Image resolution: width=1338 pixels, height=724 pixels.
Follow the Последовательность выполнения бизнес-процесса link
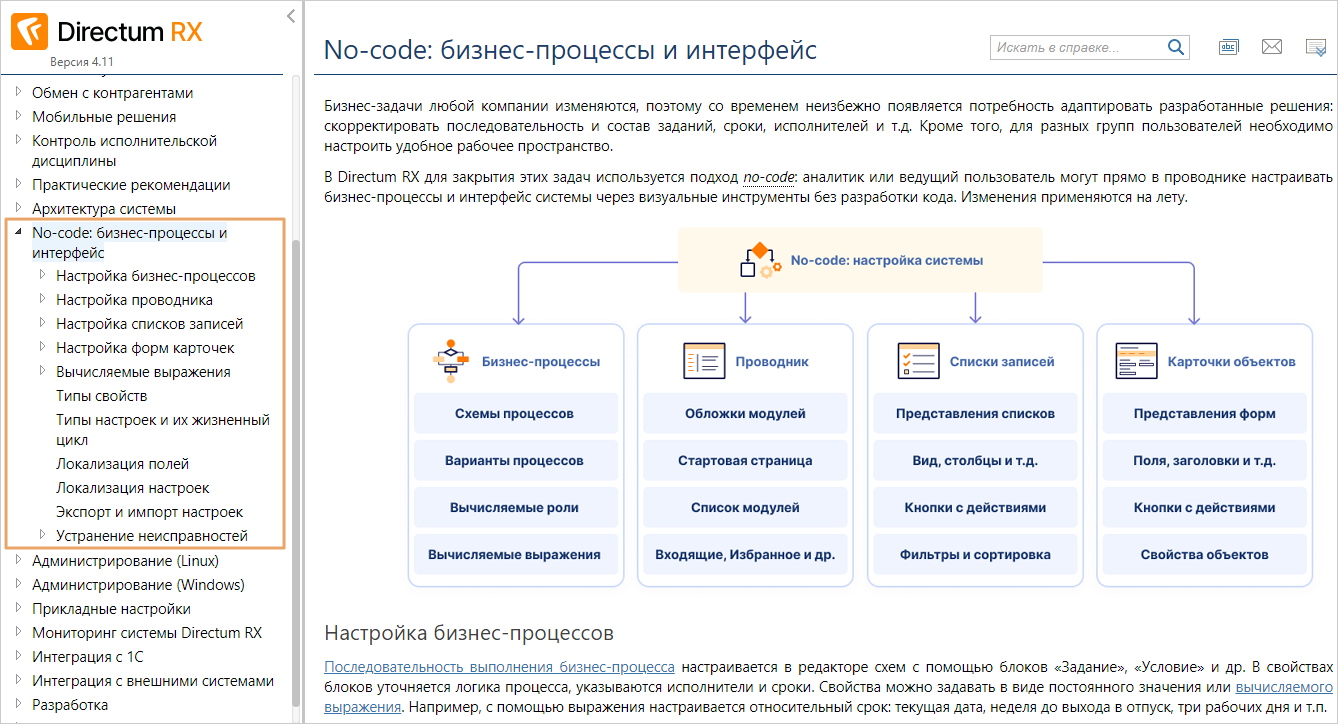tap(499, 667)
